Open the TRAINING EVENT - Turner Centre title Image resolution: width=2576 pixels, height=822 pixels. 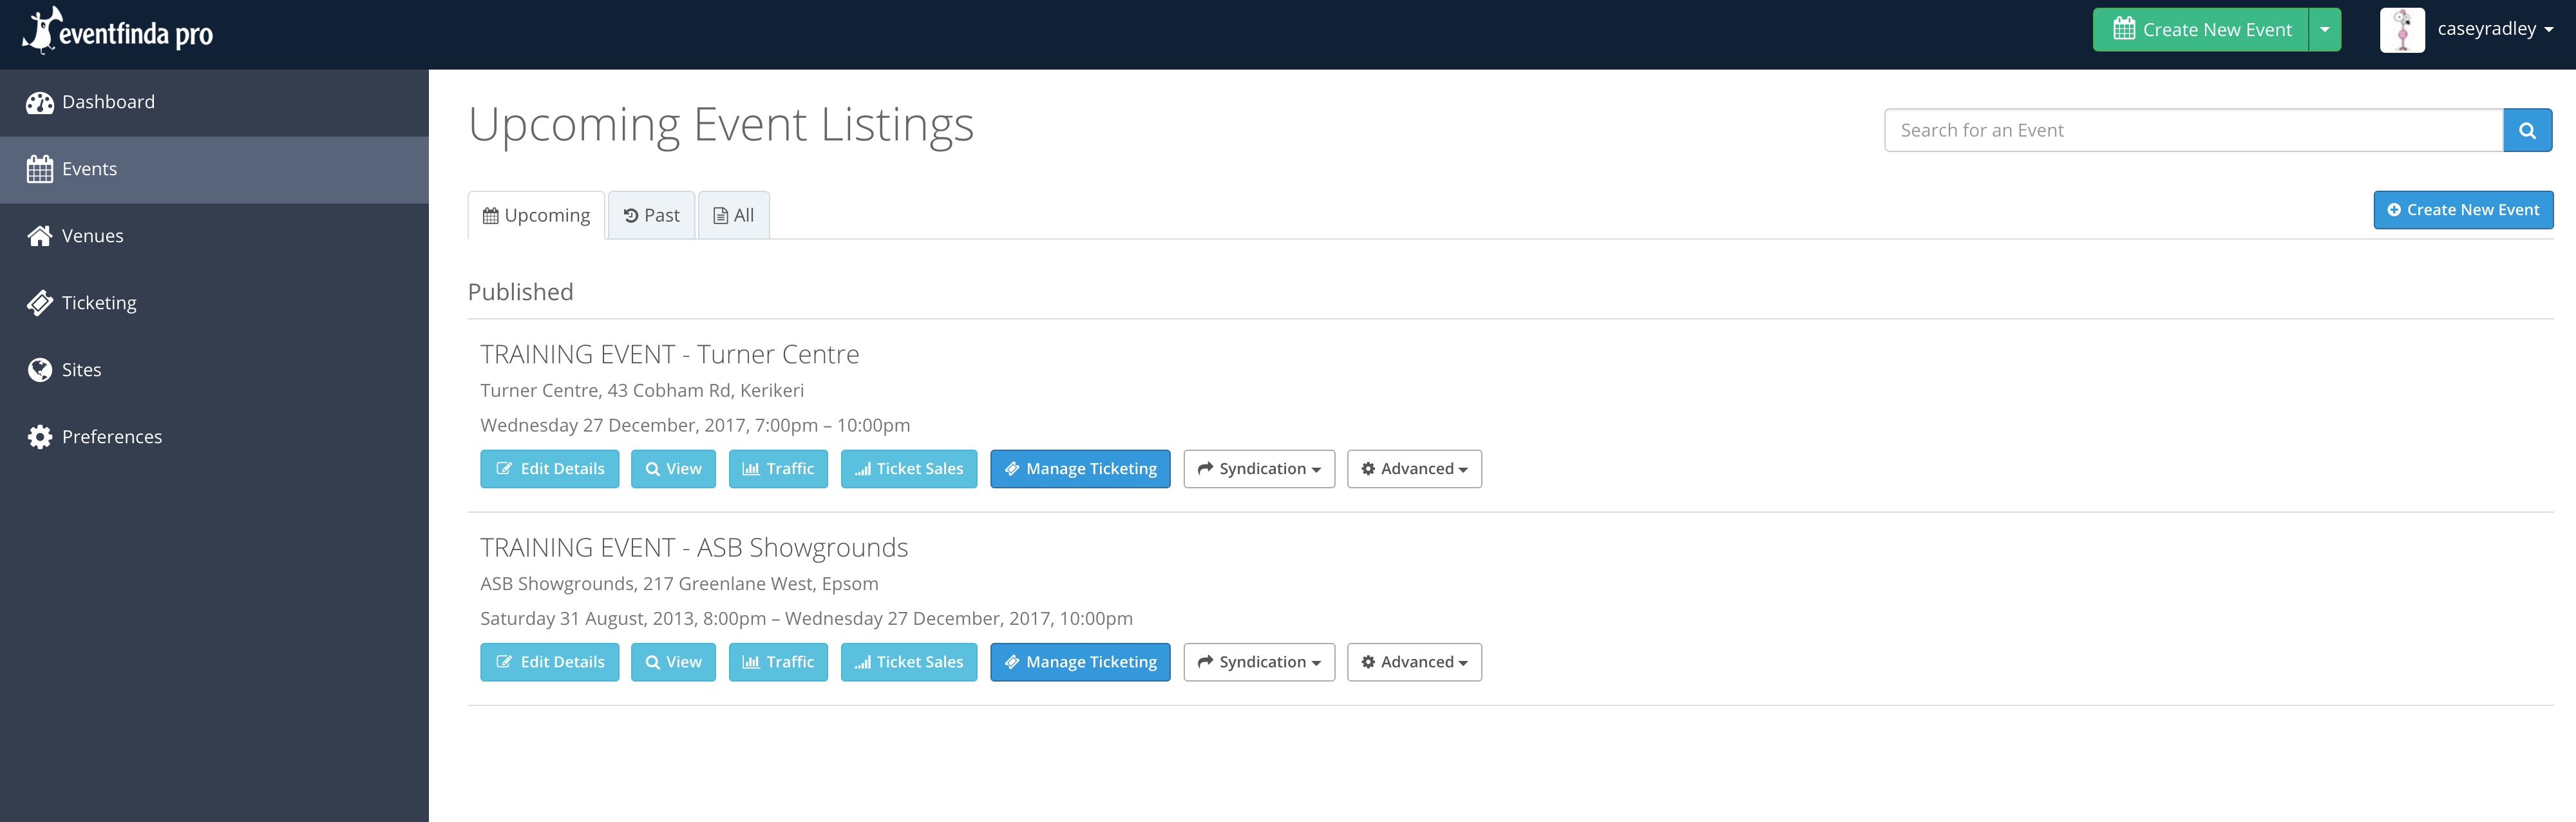[x=669, y=354]
